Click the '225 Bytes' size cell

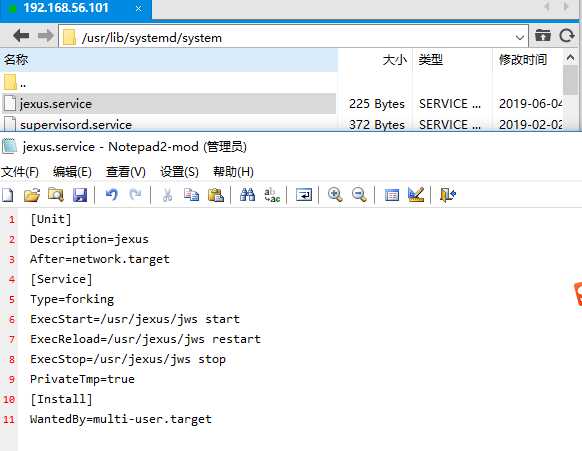(x=376, y=104)
